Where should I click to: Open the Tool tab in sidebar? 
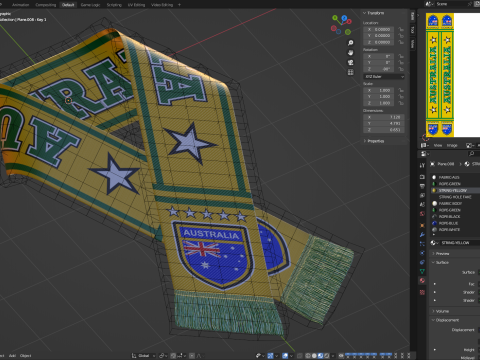(413, 30)
